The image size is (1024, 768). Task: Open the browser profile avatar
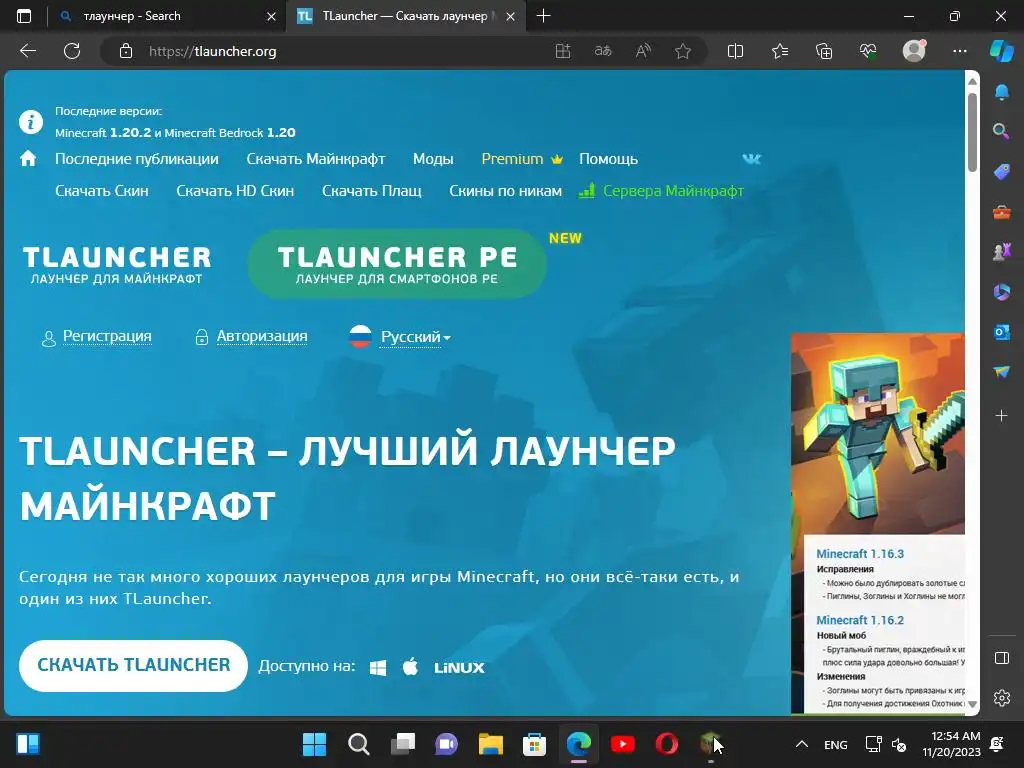914,51
